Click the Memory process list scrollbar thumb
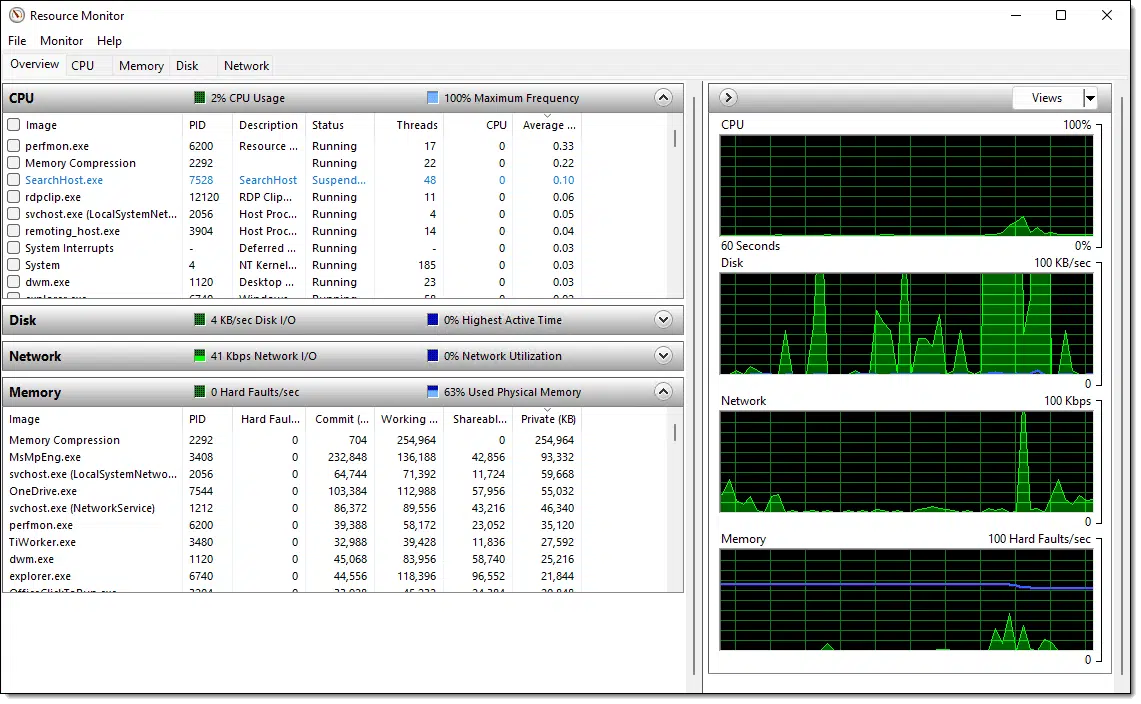 coord(675,432)
